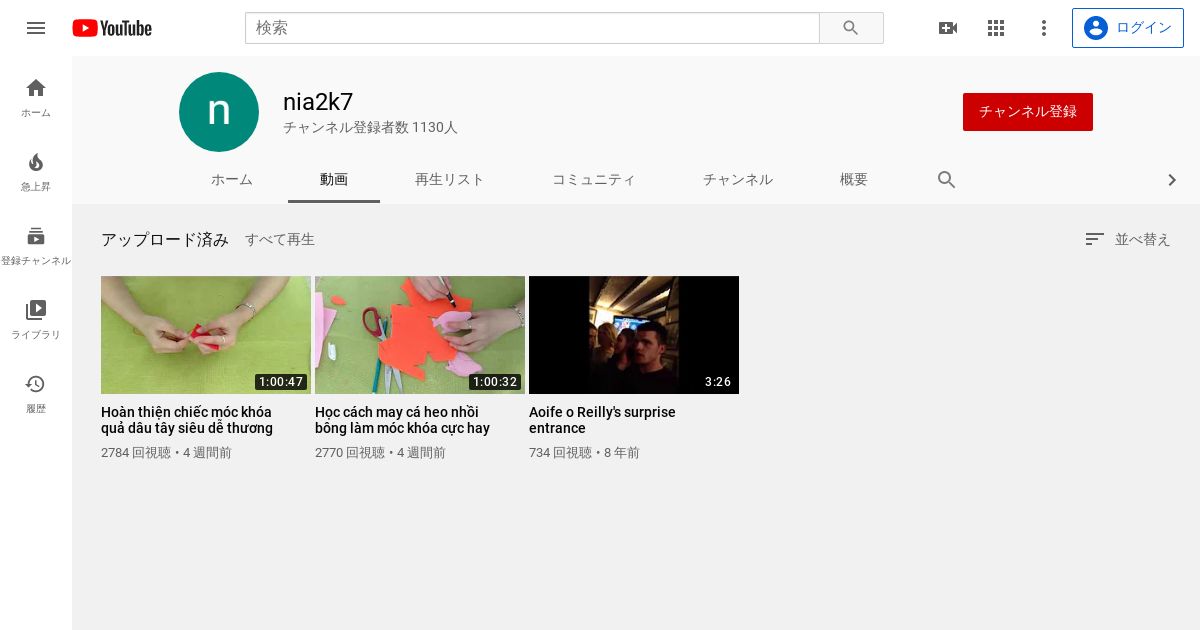Click the '2784 回視聴' view count text
This screenshot has height=630, width=1200.
pos(136,453)
